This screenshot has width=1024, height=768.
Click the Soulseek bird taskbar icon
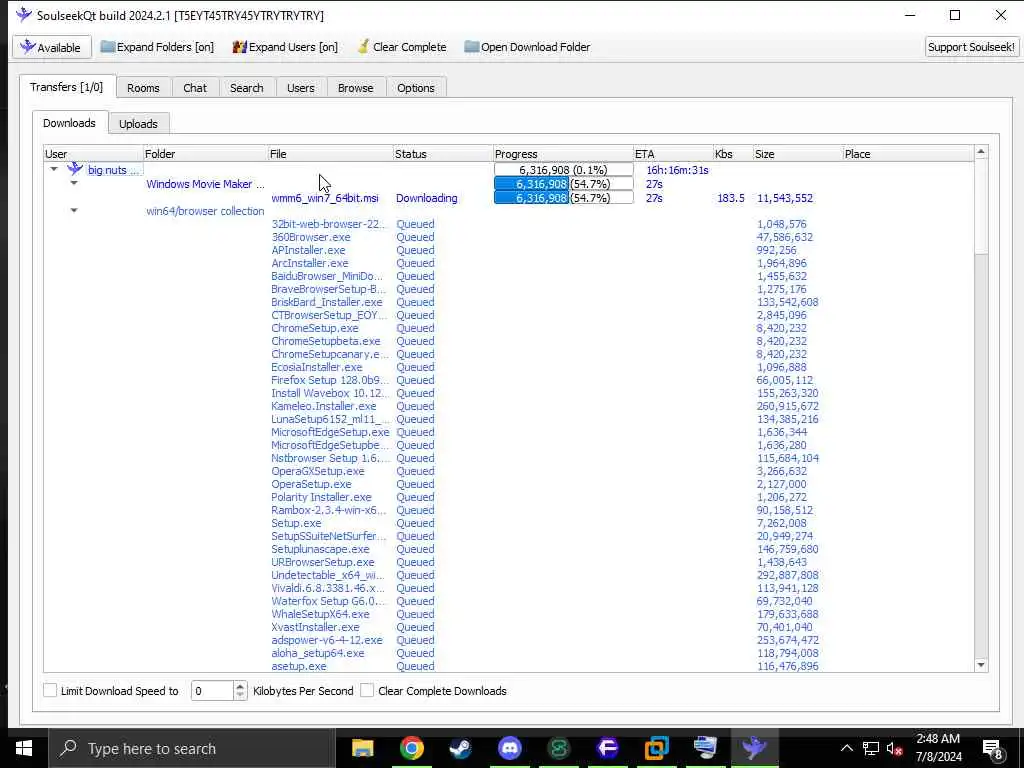754,748
